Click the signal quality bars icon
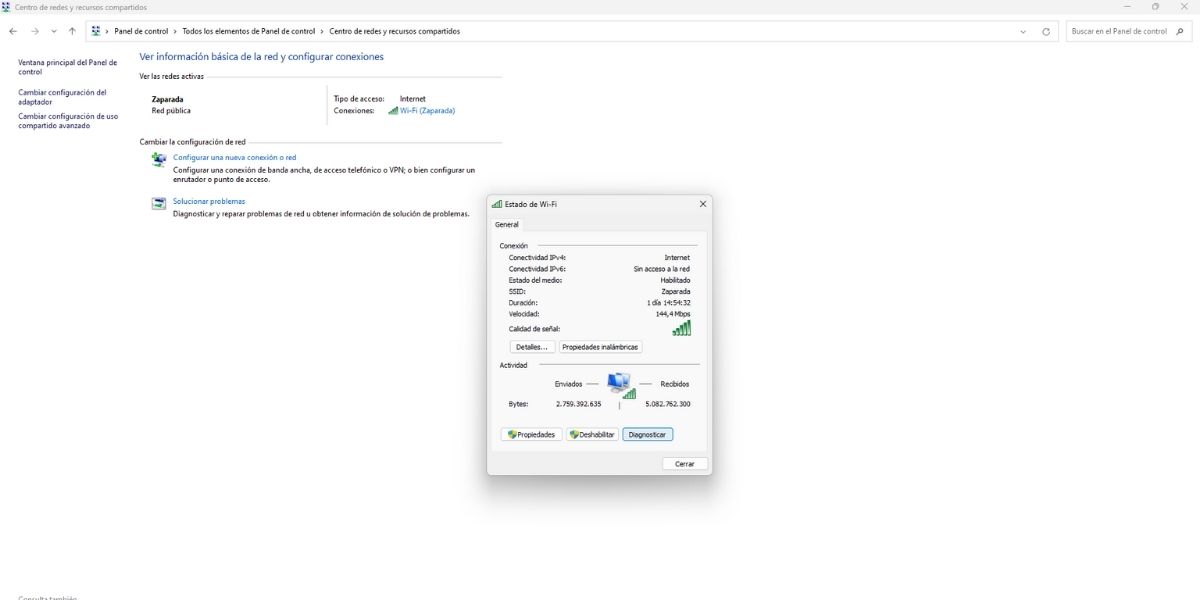The height and width of the screenshot is (600, 1200). (682, 328)
